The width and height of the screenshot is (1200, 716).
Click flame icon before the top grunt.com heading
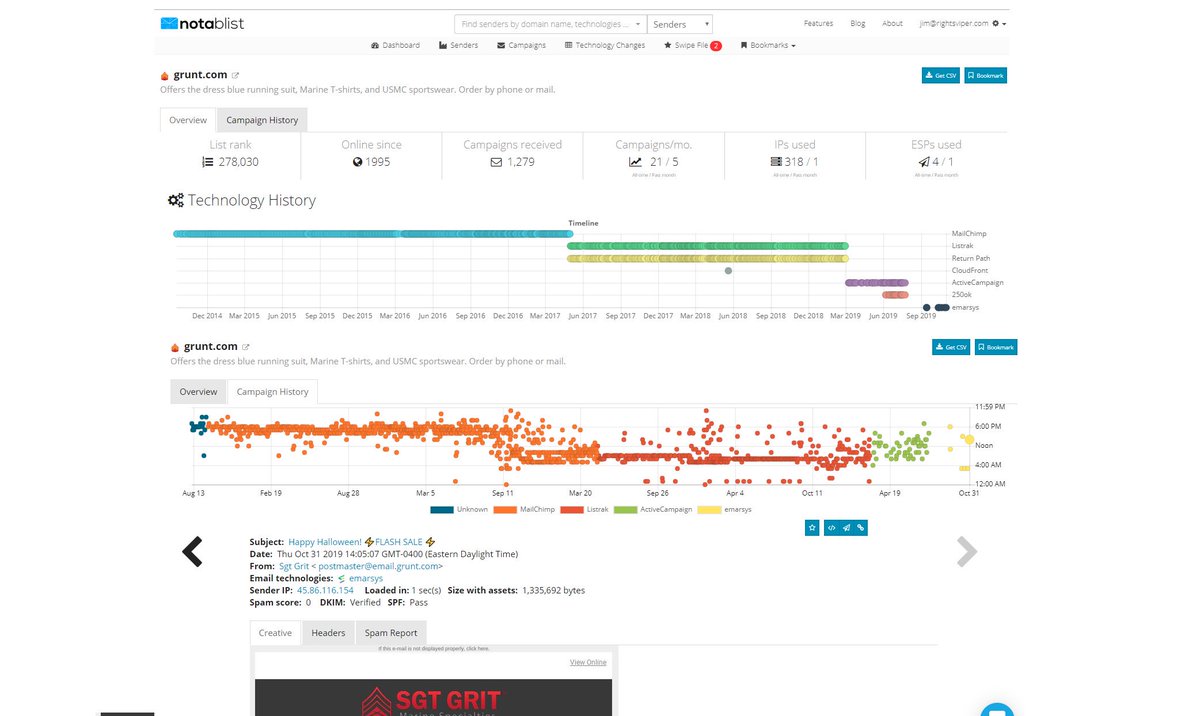164,75
